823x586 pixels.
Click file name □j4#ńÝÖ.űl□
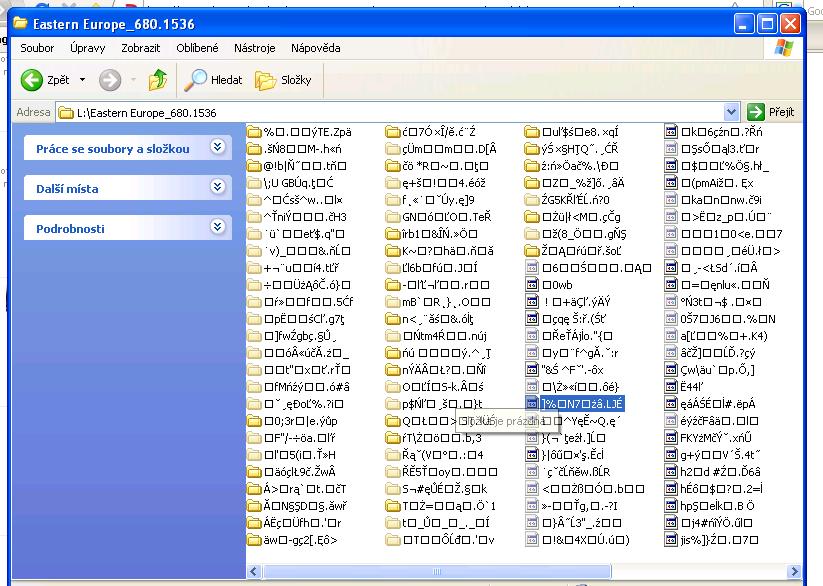coord(716,523)
